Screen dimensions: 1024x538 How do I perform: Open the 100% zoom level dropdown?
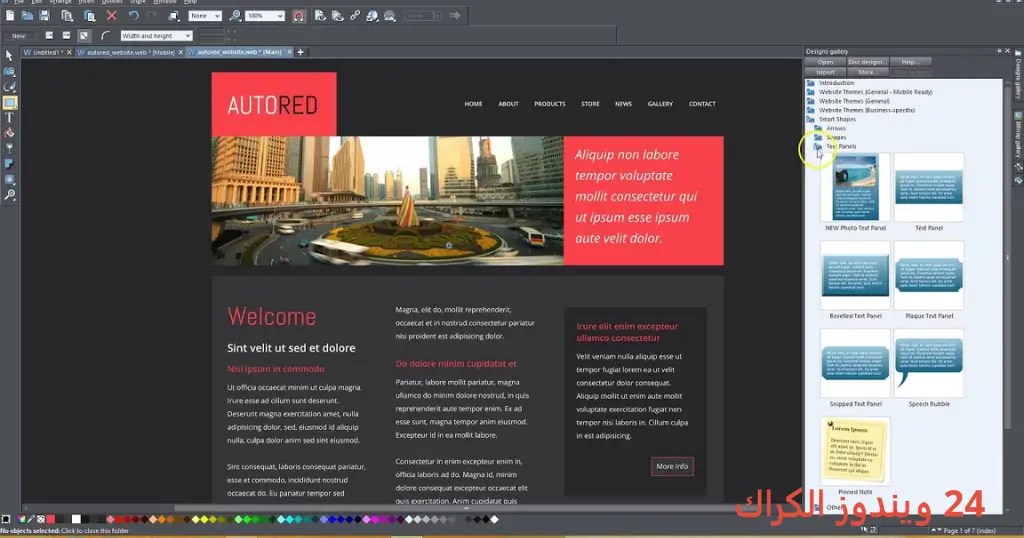click(265, 16)
